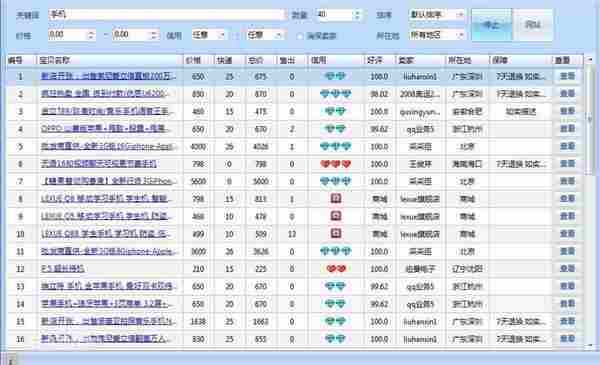The width and height of the screenshot is (600, 365).
Task: Click the red mall badge icon in row 8
Action: pyautogui.click(x=336, y=199)
